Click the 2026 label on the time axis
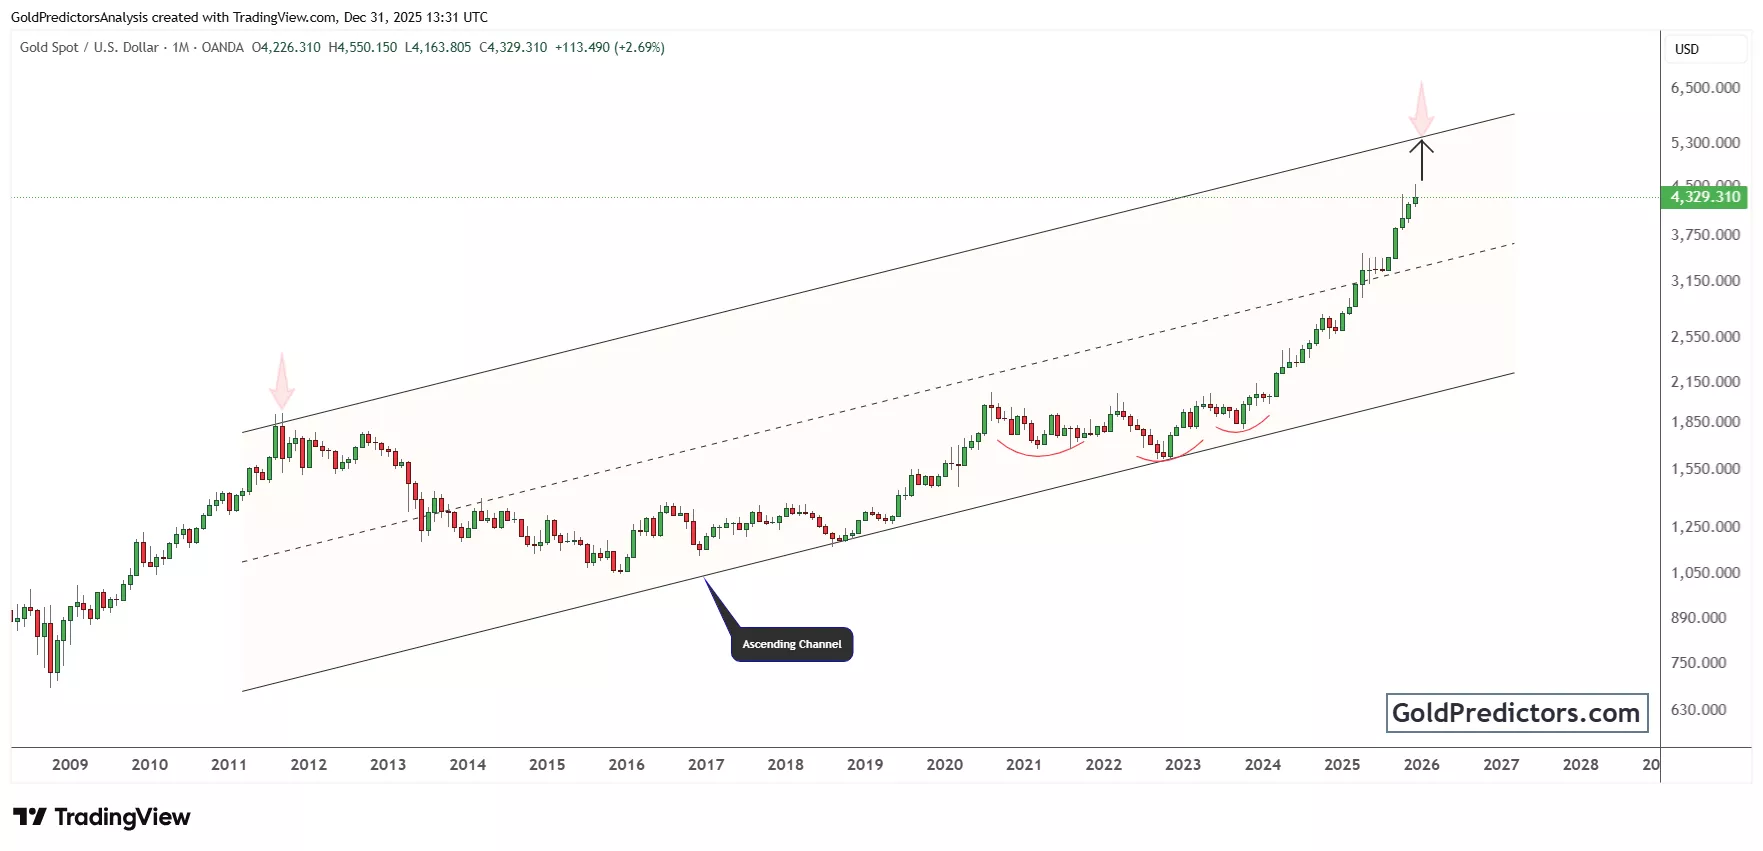This screenshot has width=1763, height=851. click(x=1421, y=765)
